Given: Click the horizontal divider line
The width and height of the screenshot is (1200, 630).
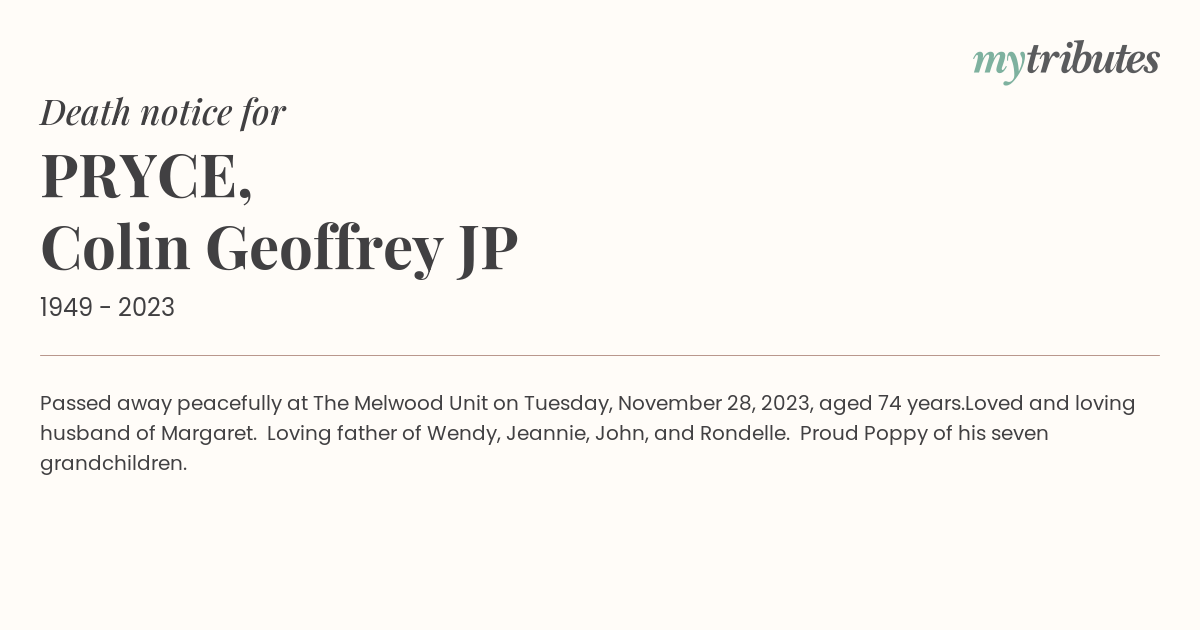Looking at the screenshot, I should (600, 355).
